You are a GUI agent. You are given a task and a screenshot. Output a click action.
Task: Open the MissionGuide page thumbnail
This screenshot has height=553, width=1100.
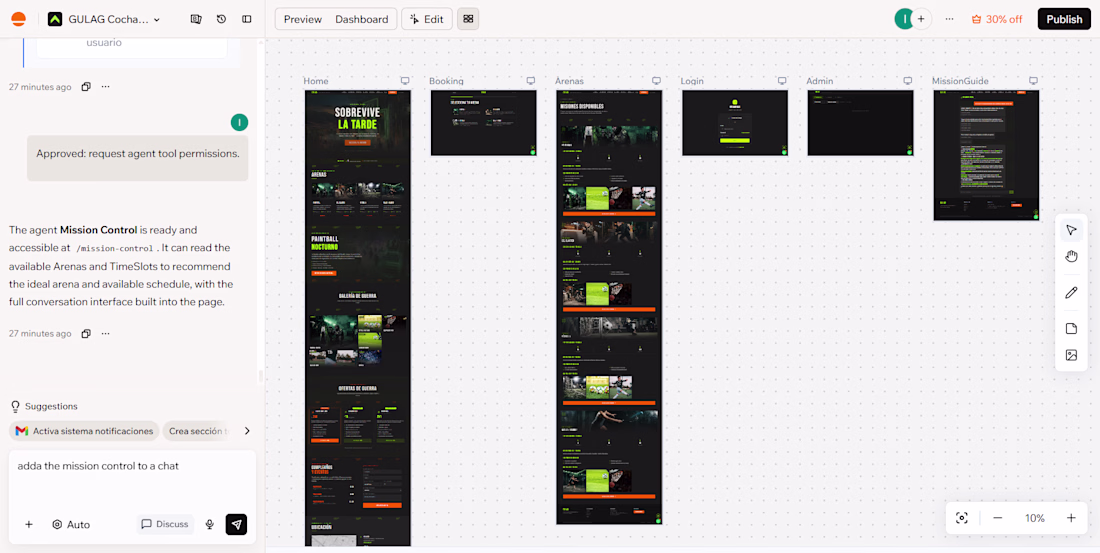point(986,155)
